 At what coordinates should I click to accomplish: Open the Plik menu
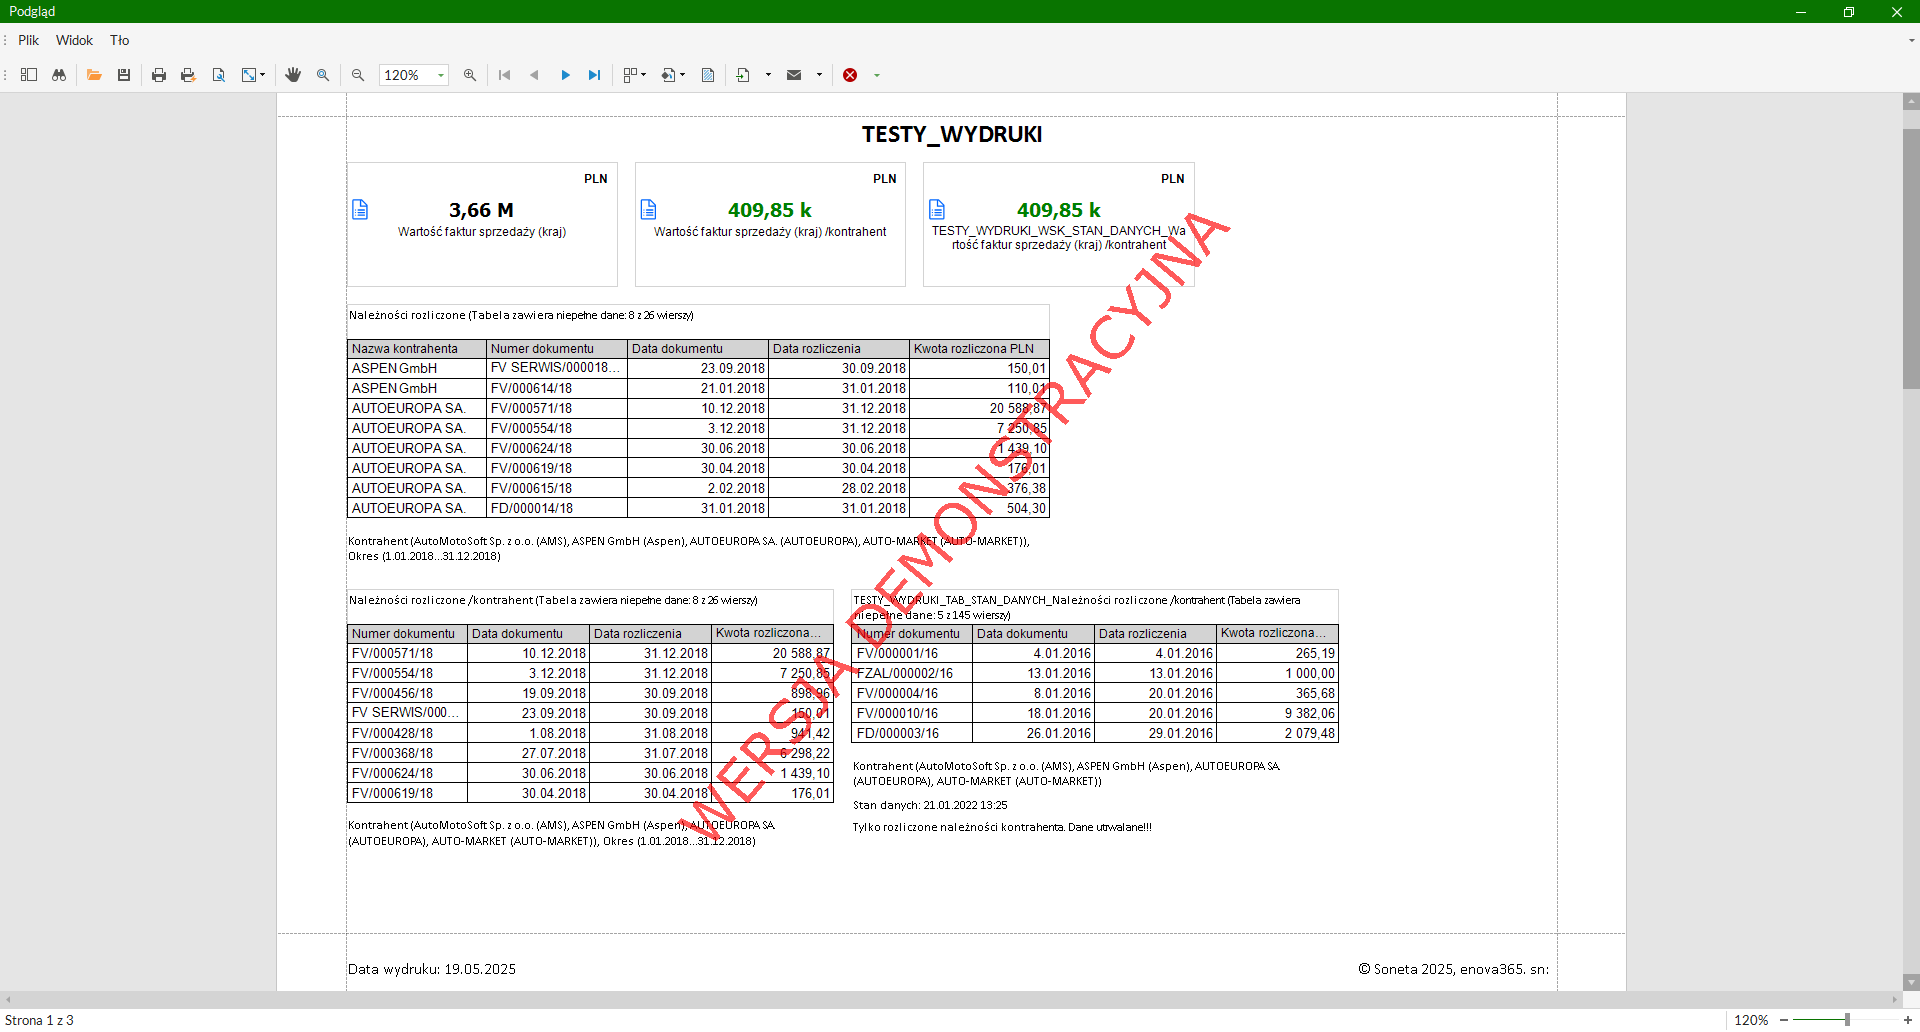click(28, 40)
